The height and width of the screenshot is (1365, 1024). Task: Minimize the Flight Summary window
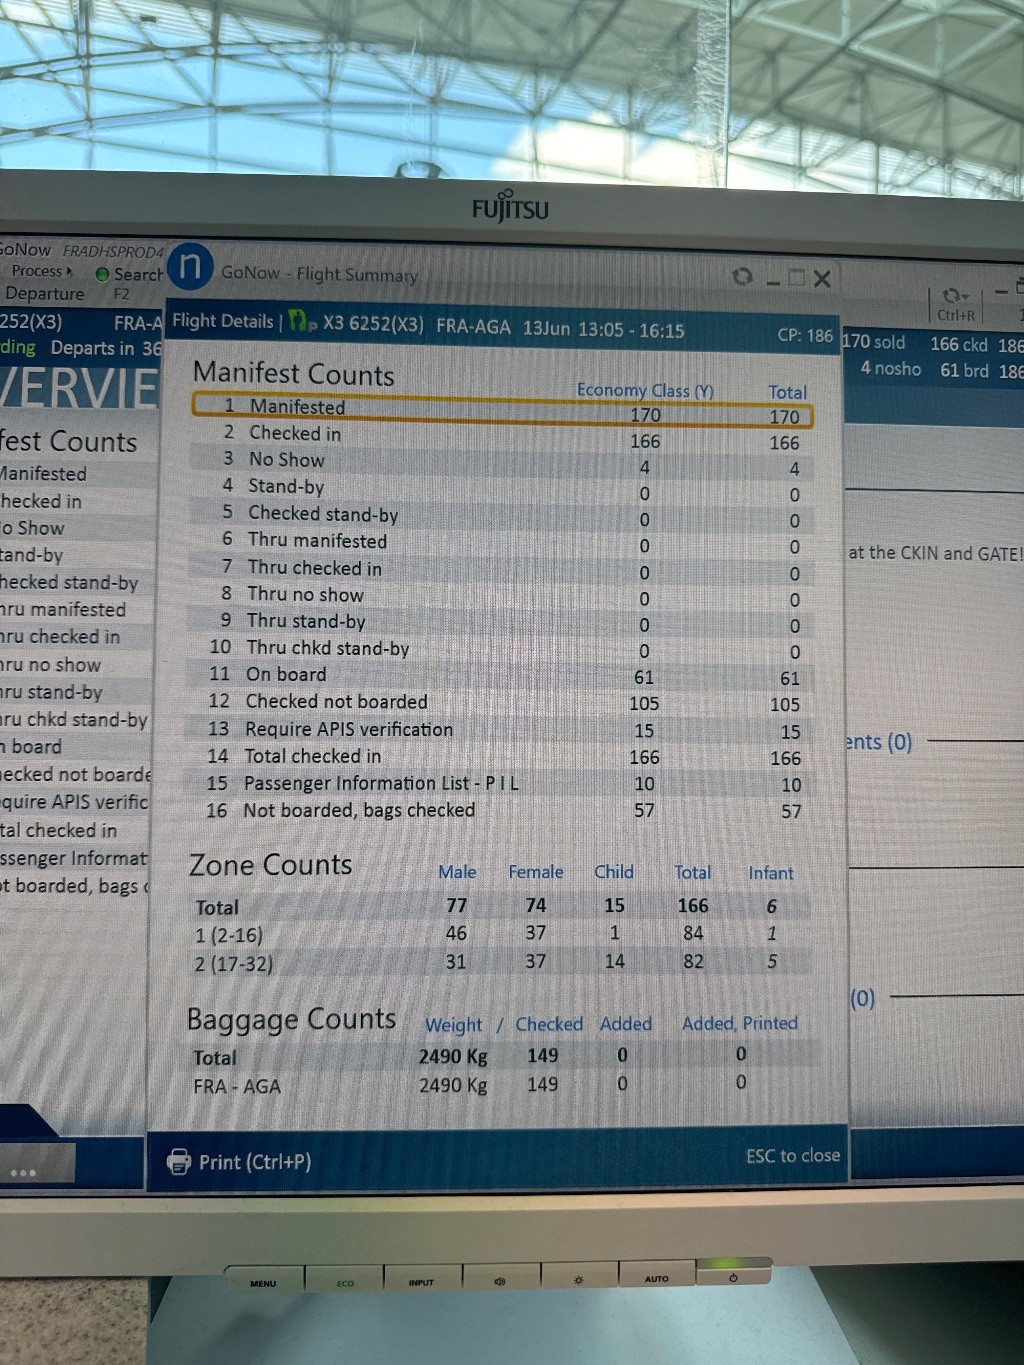[773, 280]
